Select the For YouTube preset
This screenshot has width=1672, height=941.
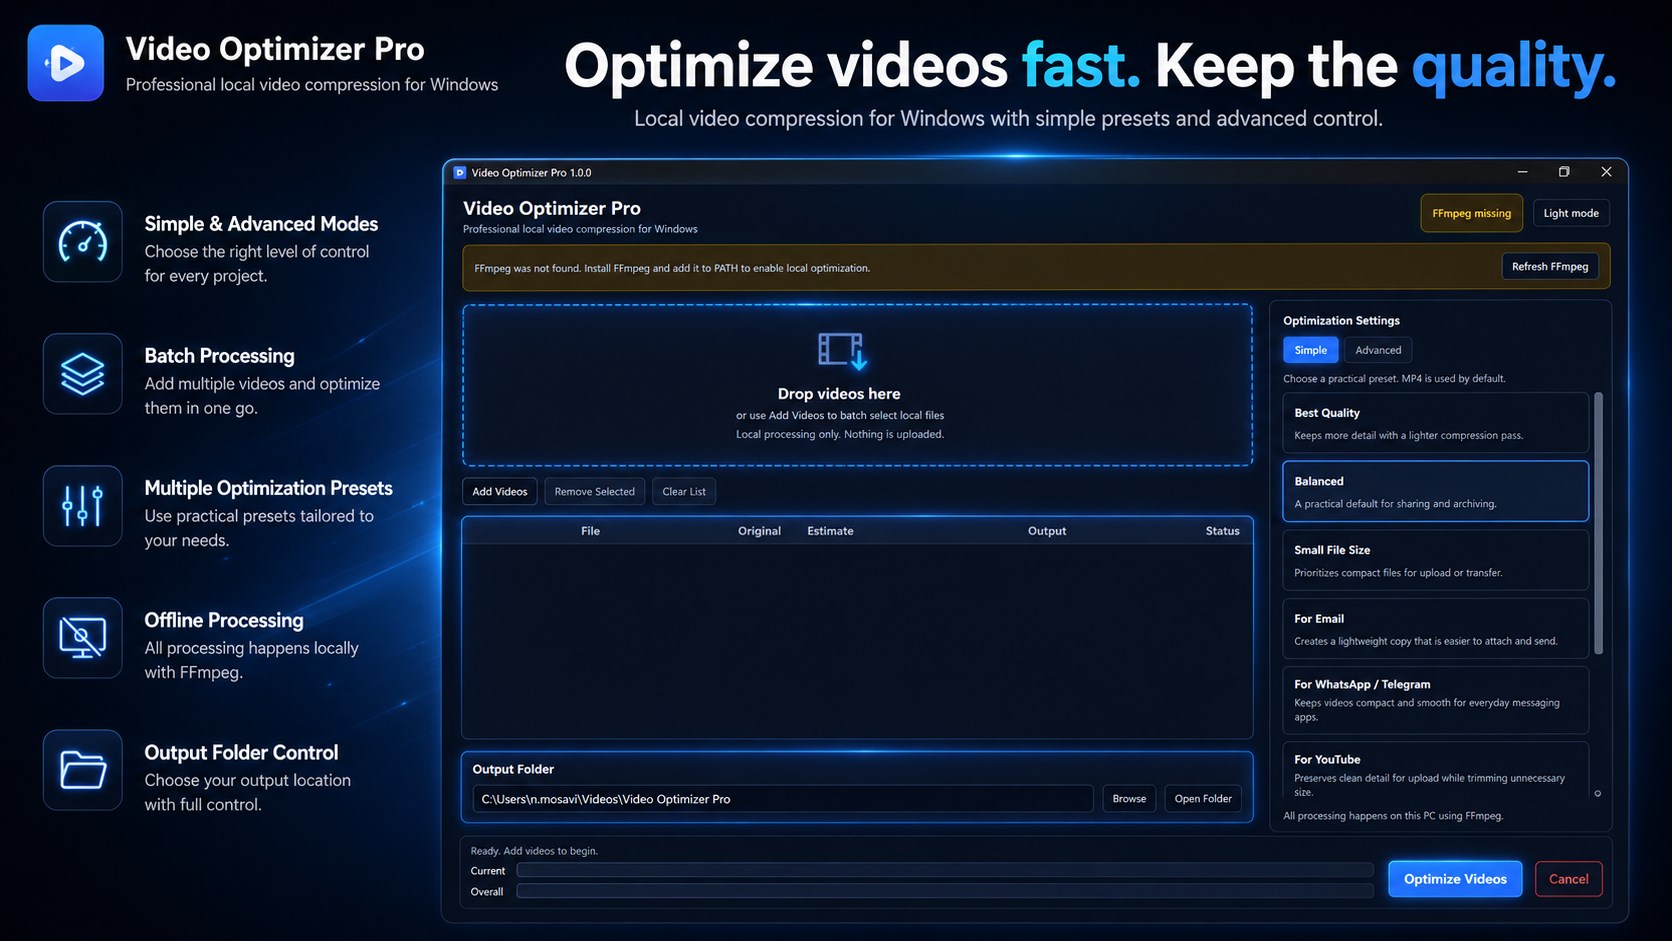tap(1435, 770)
